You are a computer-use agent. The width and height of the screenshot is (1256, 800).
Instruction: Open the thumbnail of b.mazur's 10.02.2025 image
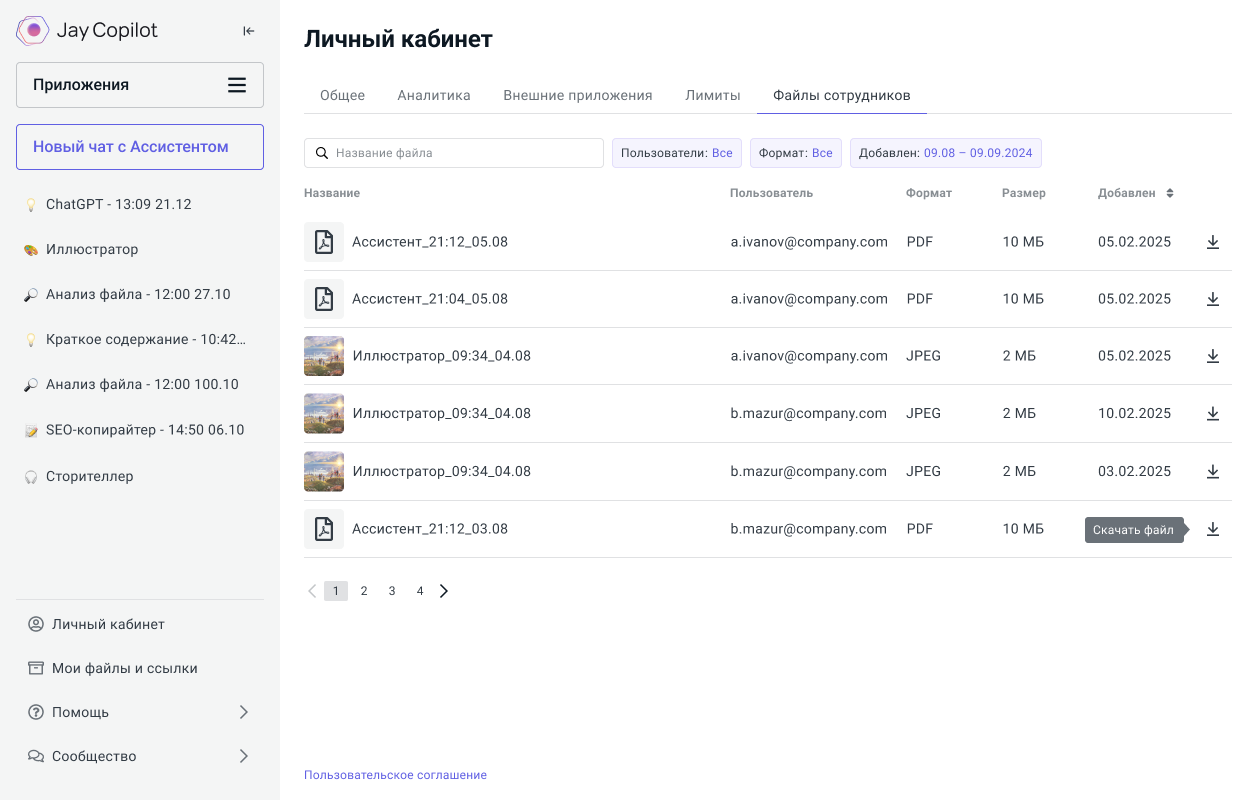(324, 413)
